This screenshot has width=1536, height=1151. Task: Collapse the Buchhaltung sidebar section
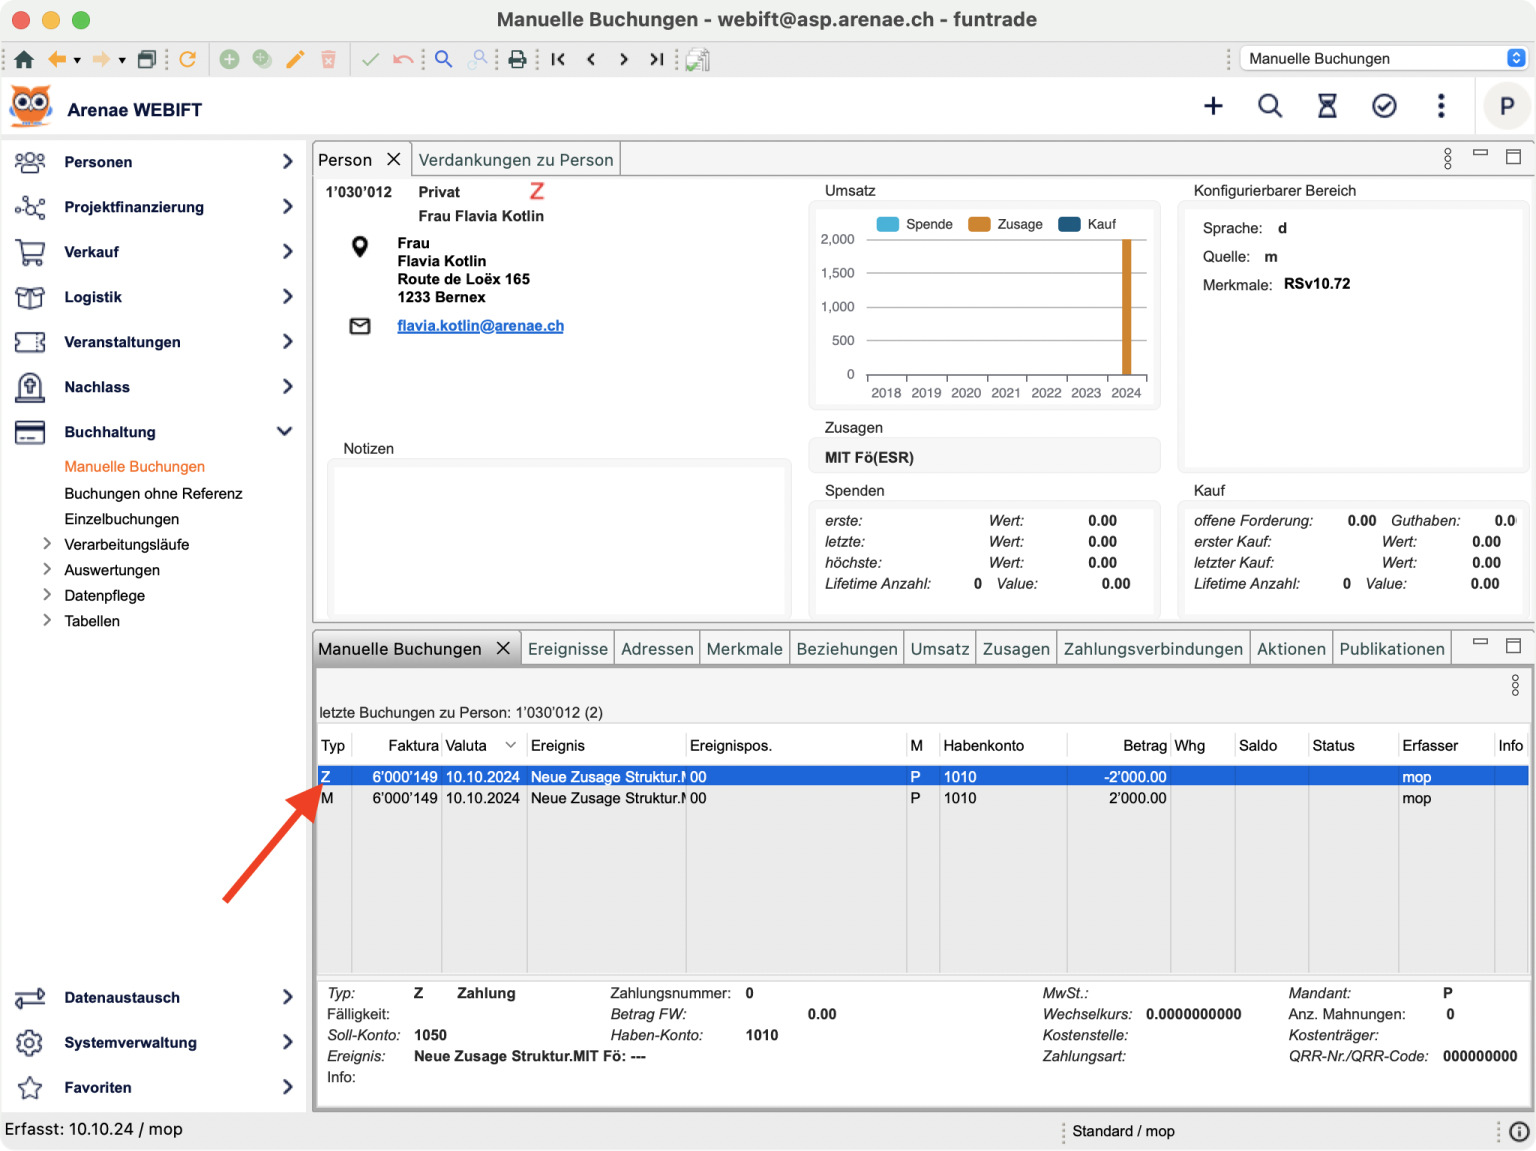[285, 432]
